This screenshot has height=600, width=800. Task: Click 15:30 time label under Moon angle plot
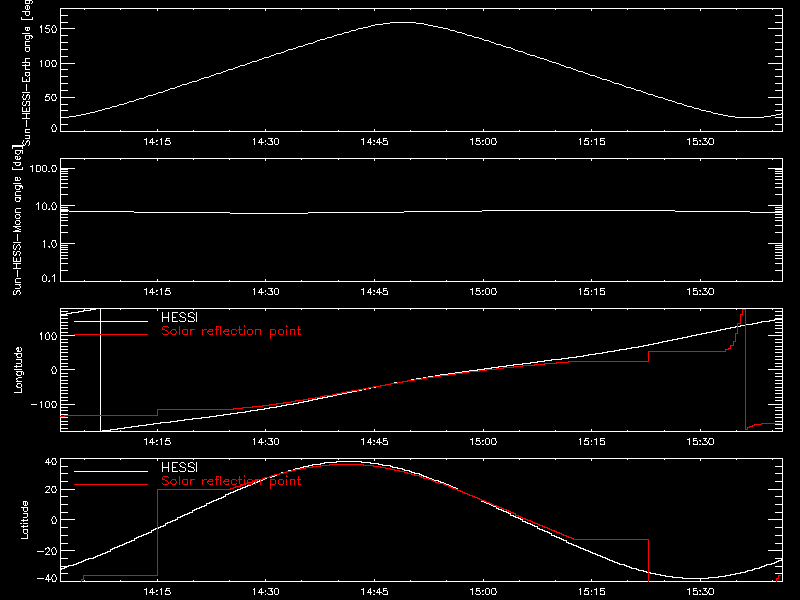701,292
